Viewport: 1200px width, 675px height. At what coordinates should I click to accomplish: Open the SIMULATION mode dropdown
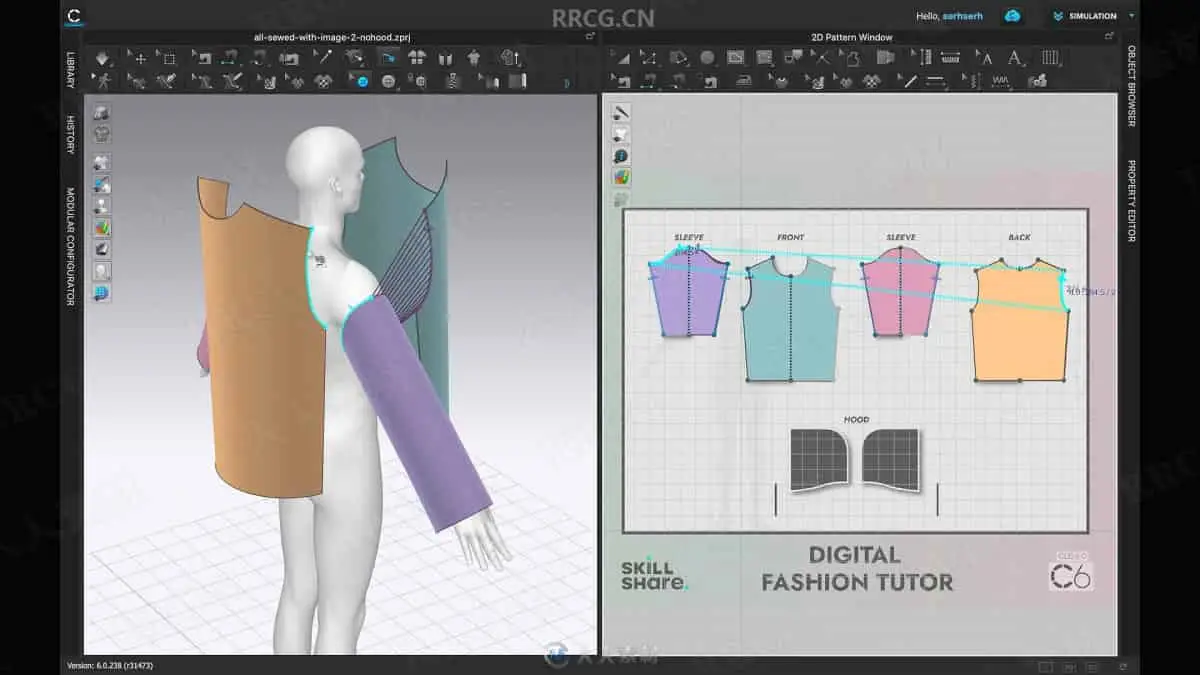pyautogui.click(x=1093, y=16)
